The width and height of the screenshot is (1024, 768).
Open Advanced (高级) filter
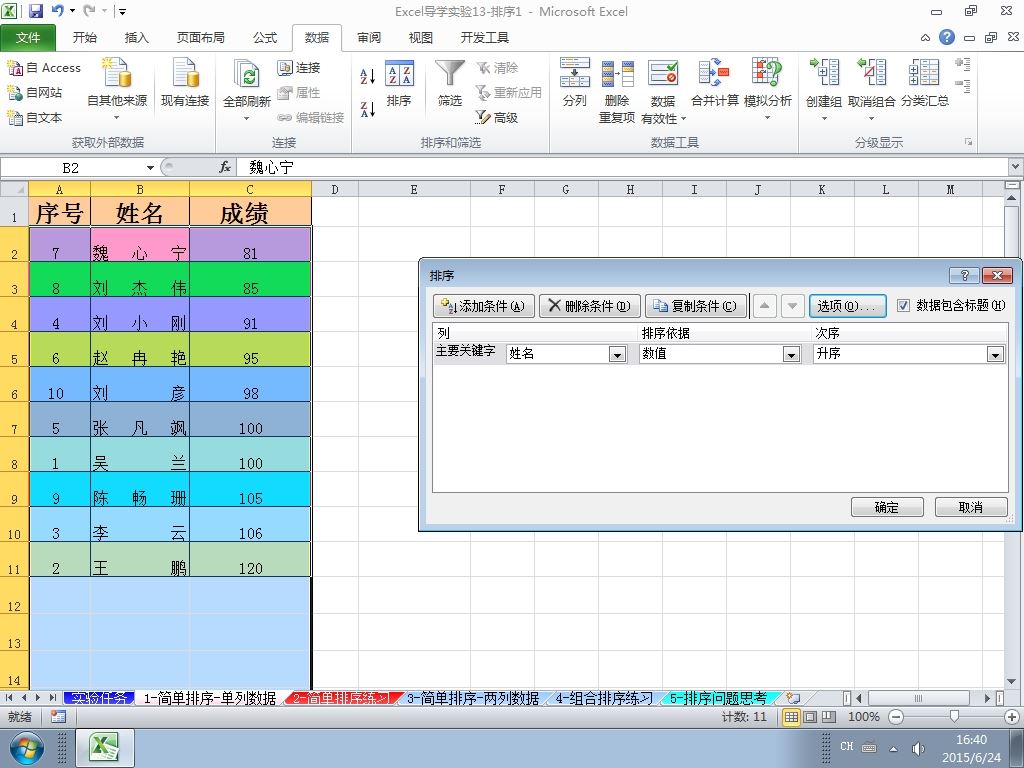pyautogui.click(x=497, y=118)
